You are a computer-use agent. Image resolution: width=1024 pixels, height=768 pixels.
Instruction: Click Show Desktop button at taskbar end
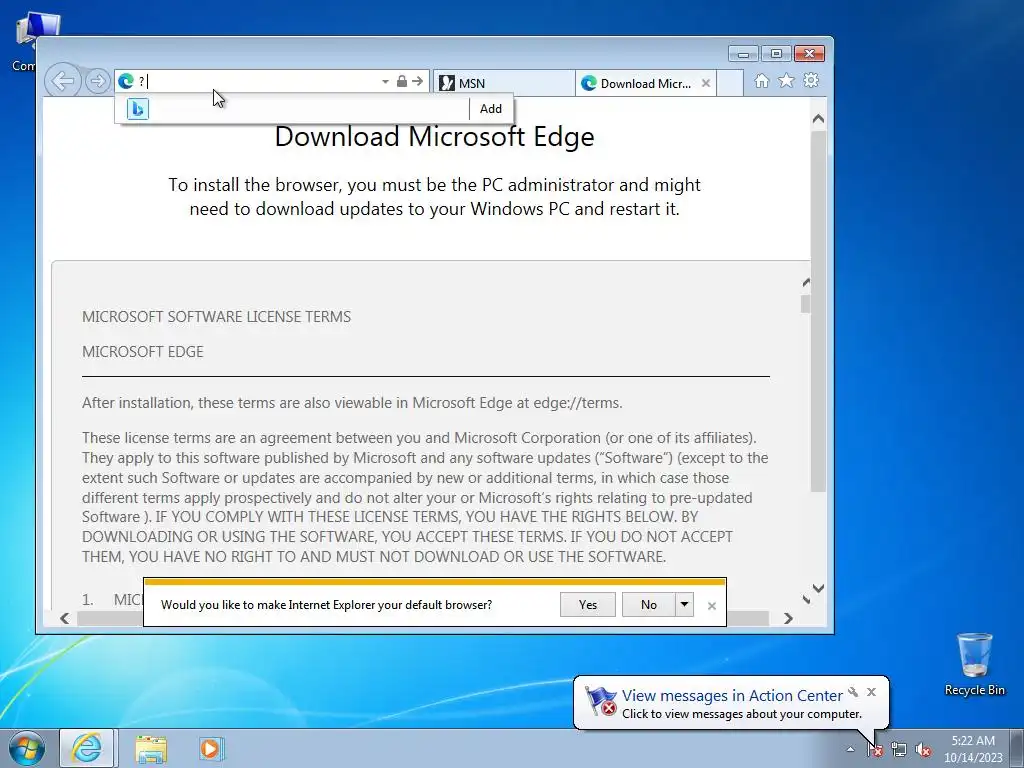click(1017, 748)
